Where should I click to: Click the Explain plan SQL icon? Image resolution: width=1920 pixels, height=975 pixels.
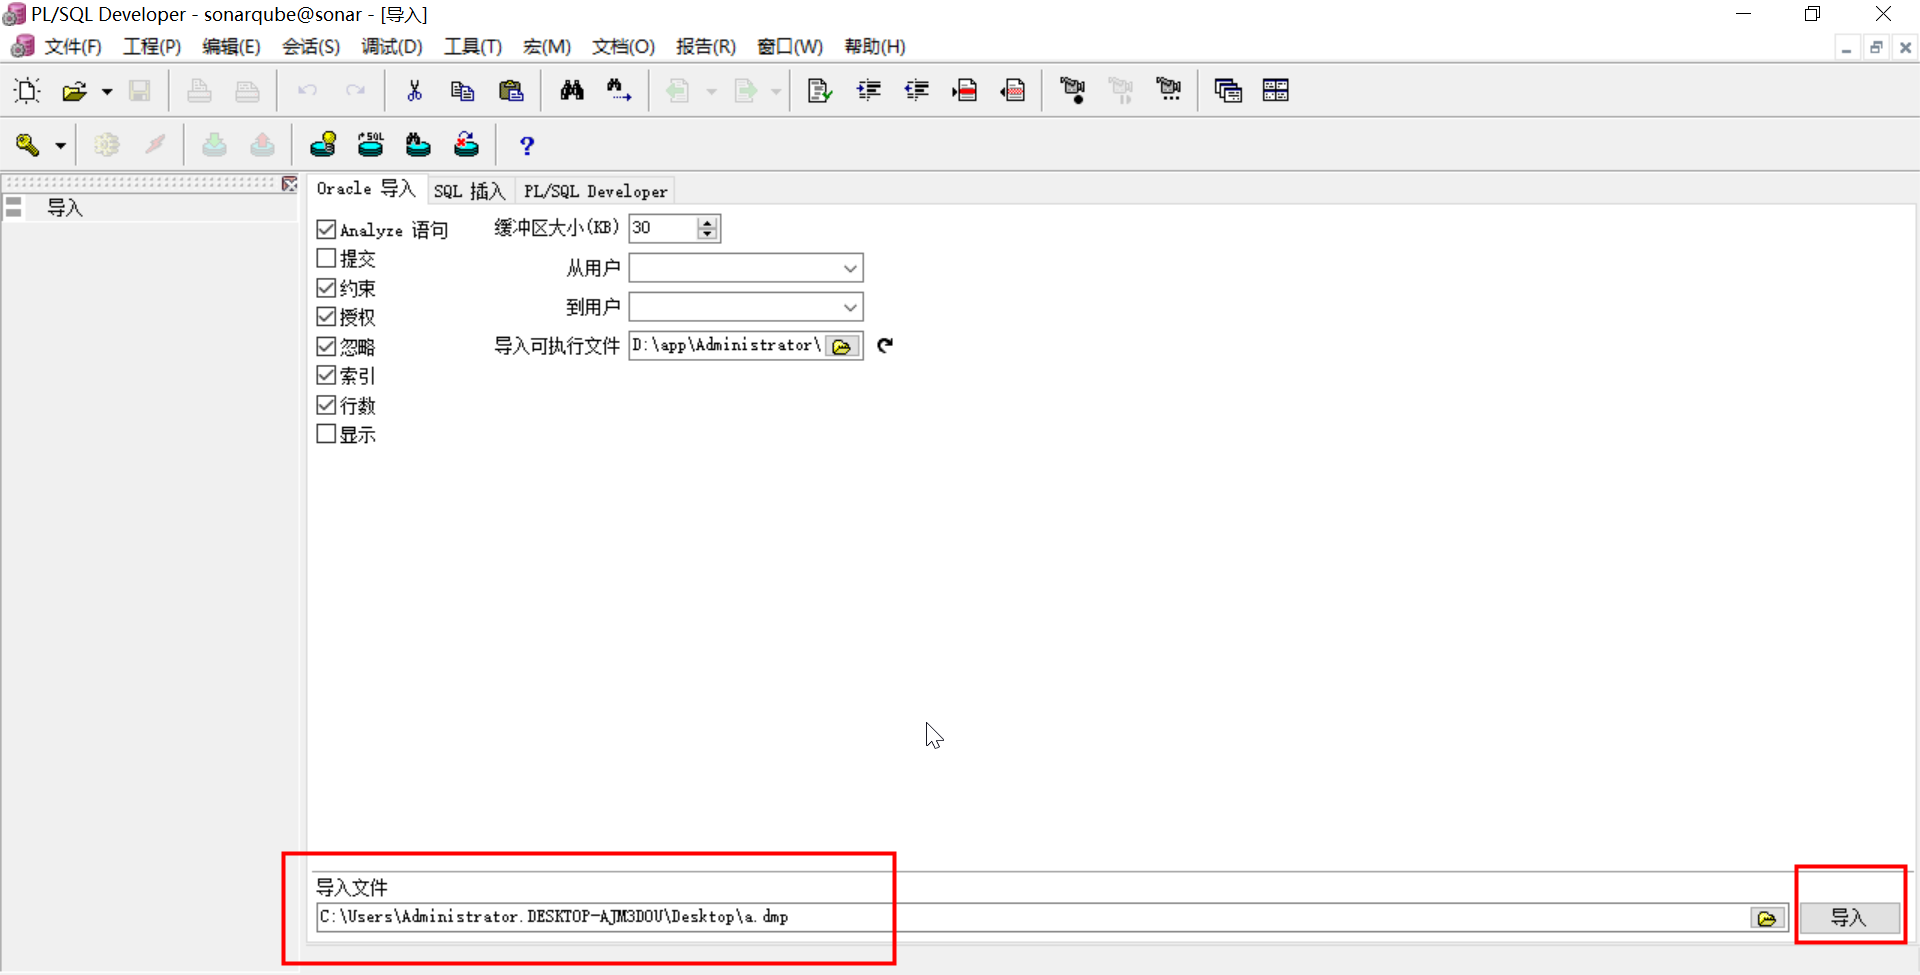[x=371, y=145]
